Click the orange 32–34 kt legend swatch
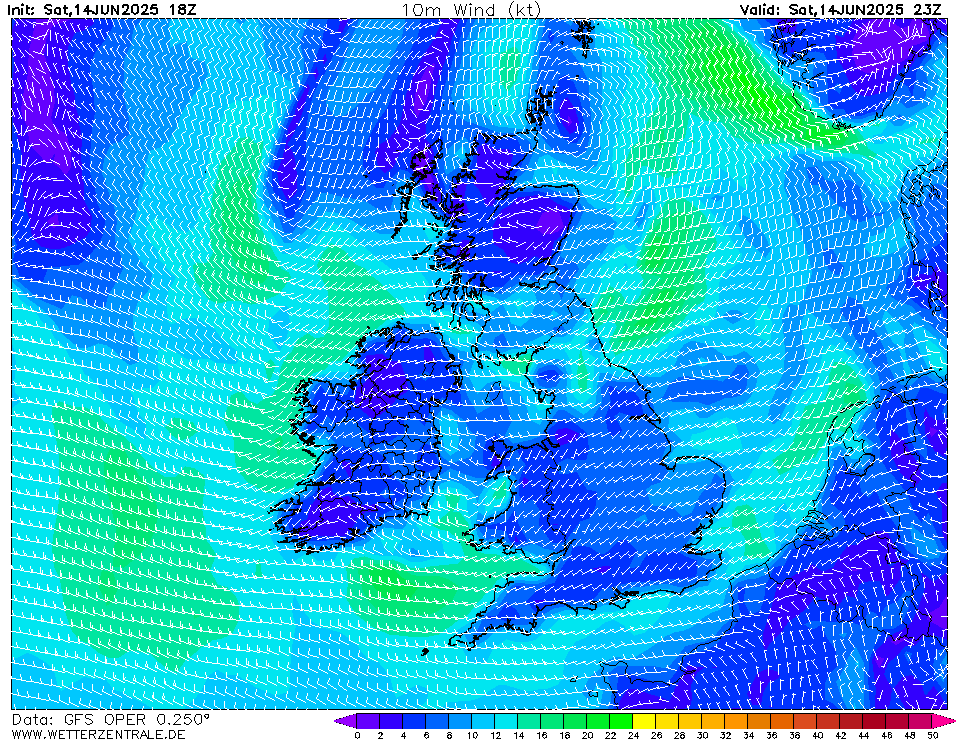This screenshot has height=741, width=959. (736, 720)
